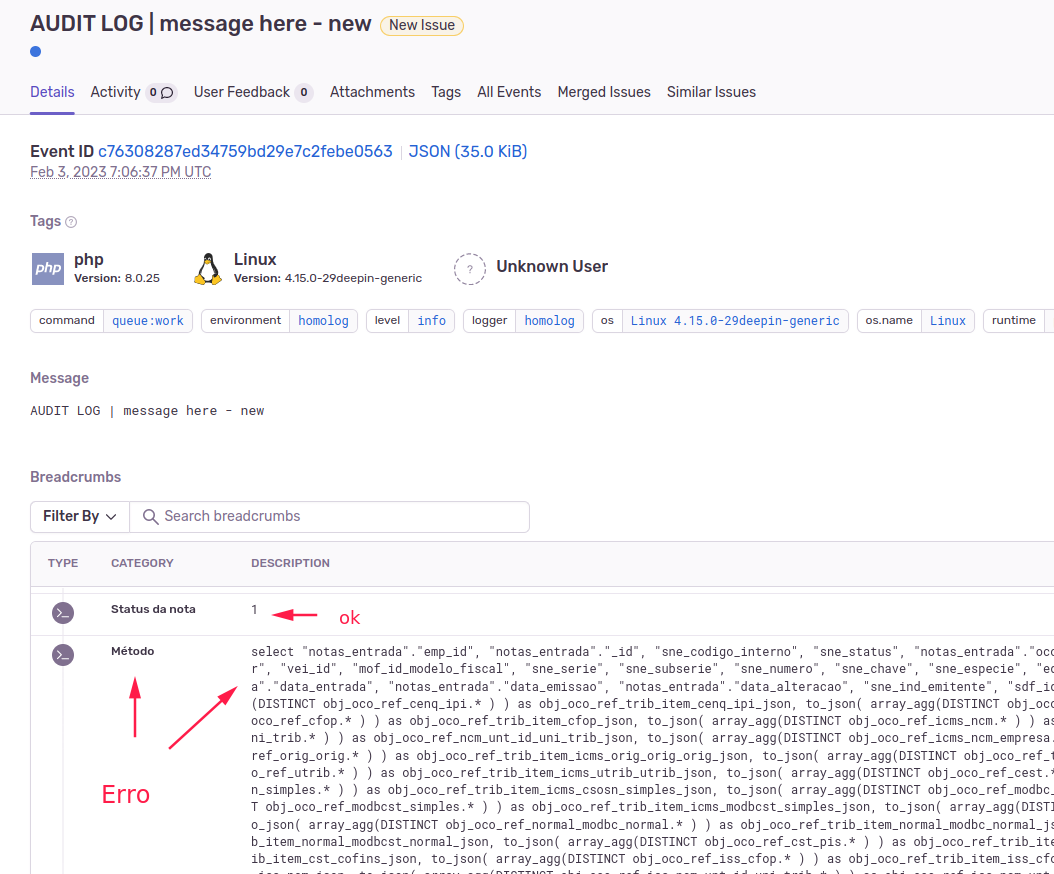Click the issue title AUDIT LOG heading
This screenshot has width=1054, height=874.
tap(200, 24)
